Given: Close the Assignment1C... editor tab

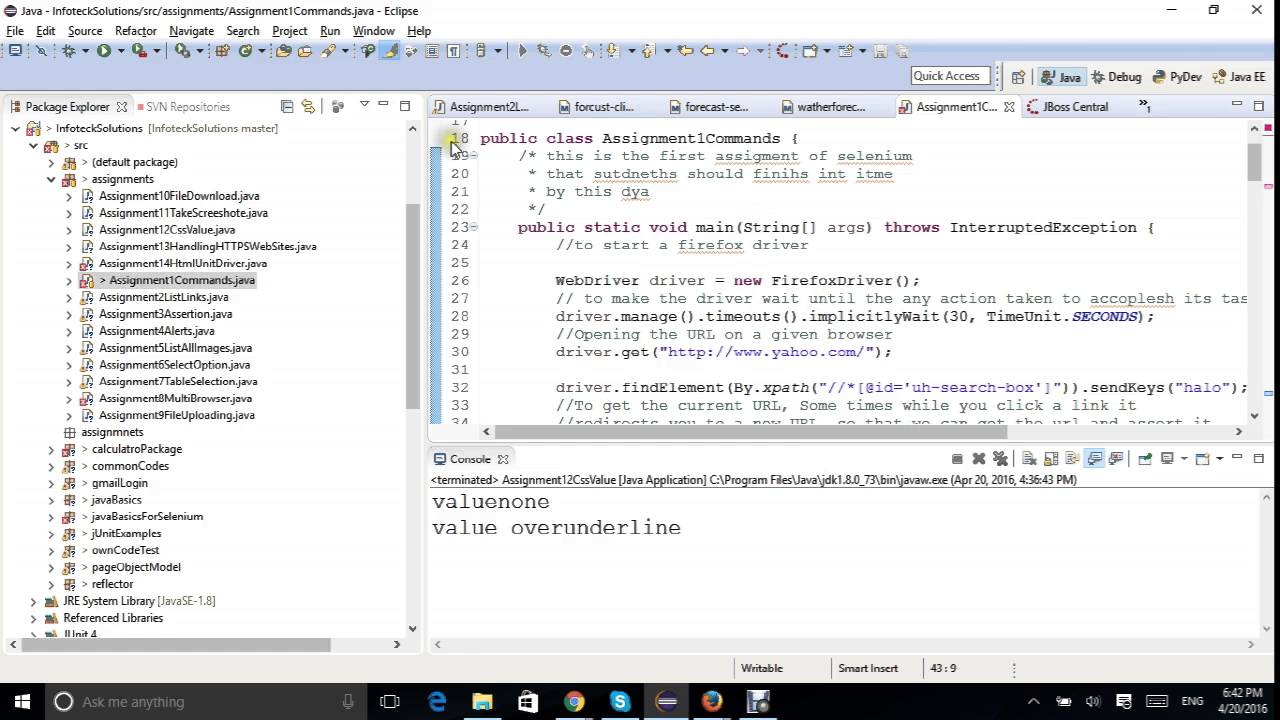Looking at the screenshot, I should (1009, 107).
